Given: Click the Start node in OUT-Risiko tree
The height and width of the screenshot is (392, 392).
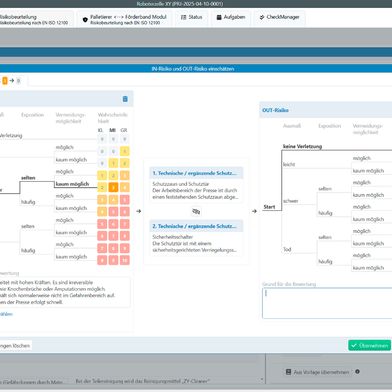Looking at the screenshot, I should [269, 207].
